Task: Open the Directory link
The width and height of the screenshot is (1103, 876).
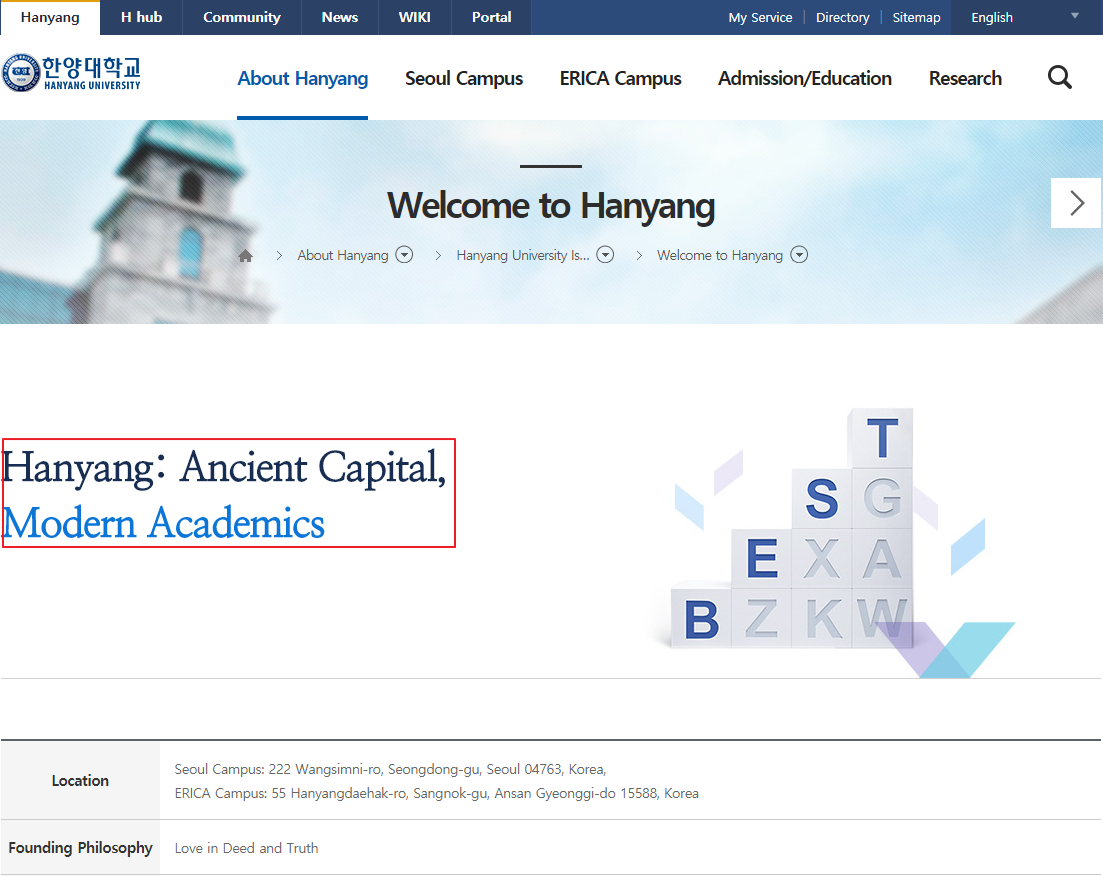Action: (x=843, y=18)
